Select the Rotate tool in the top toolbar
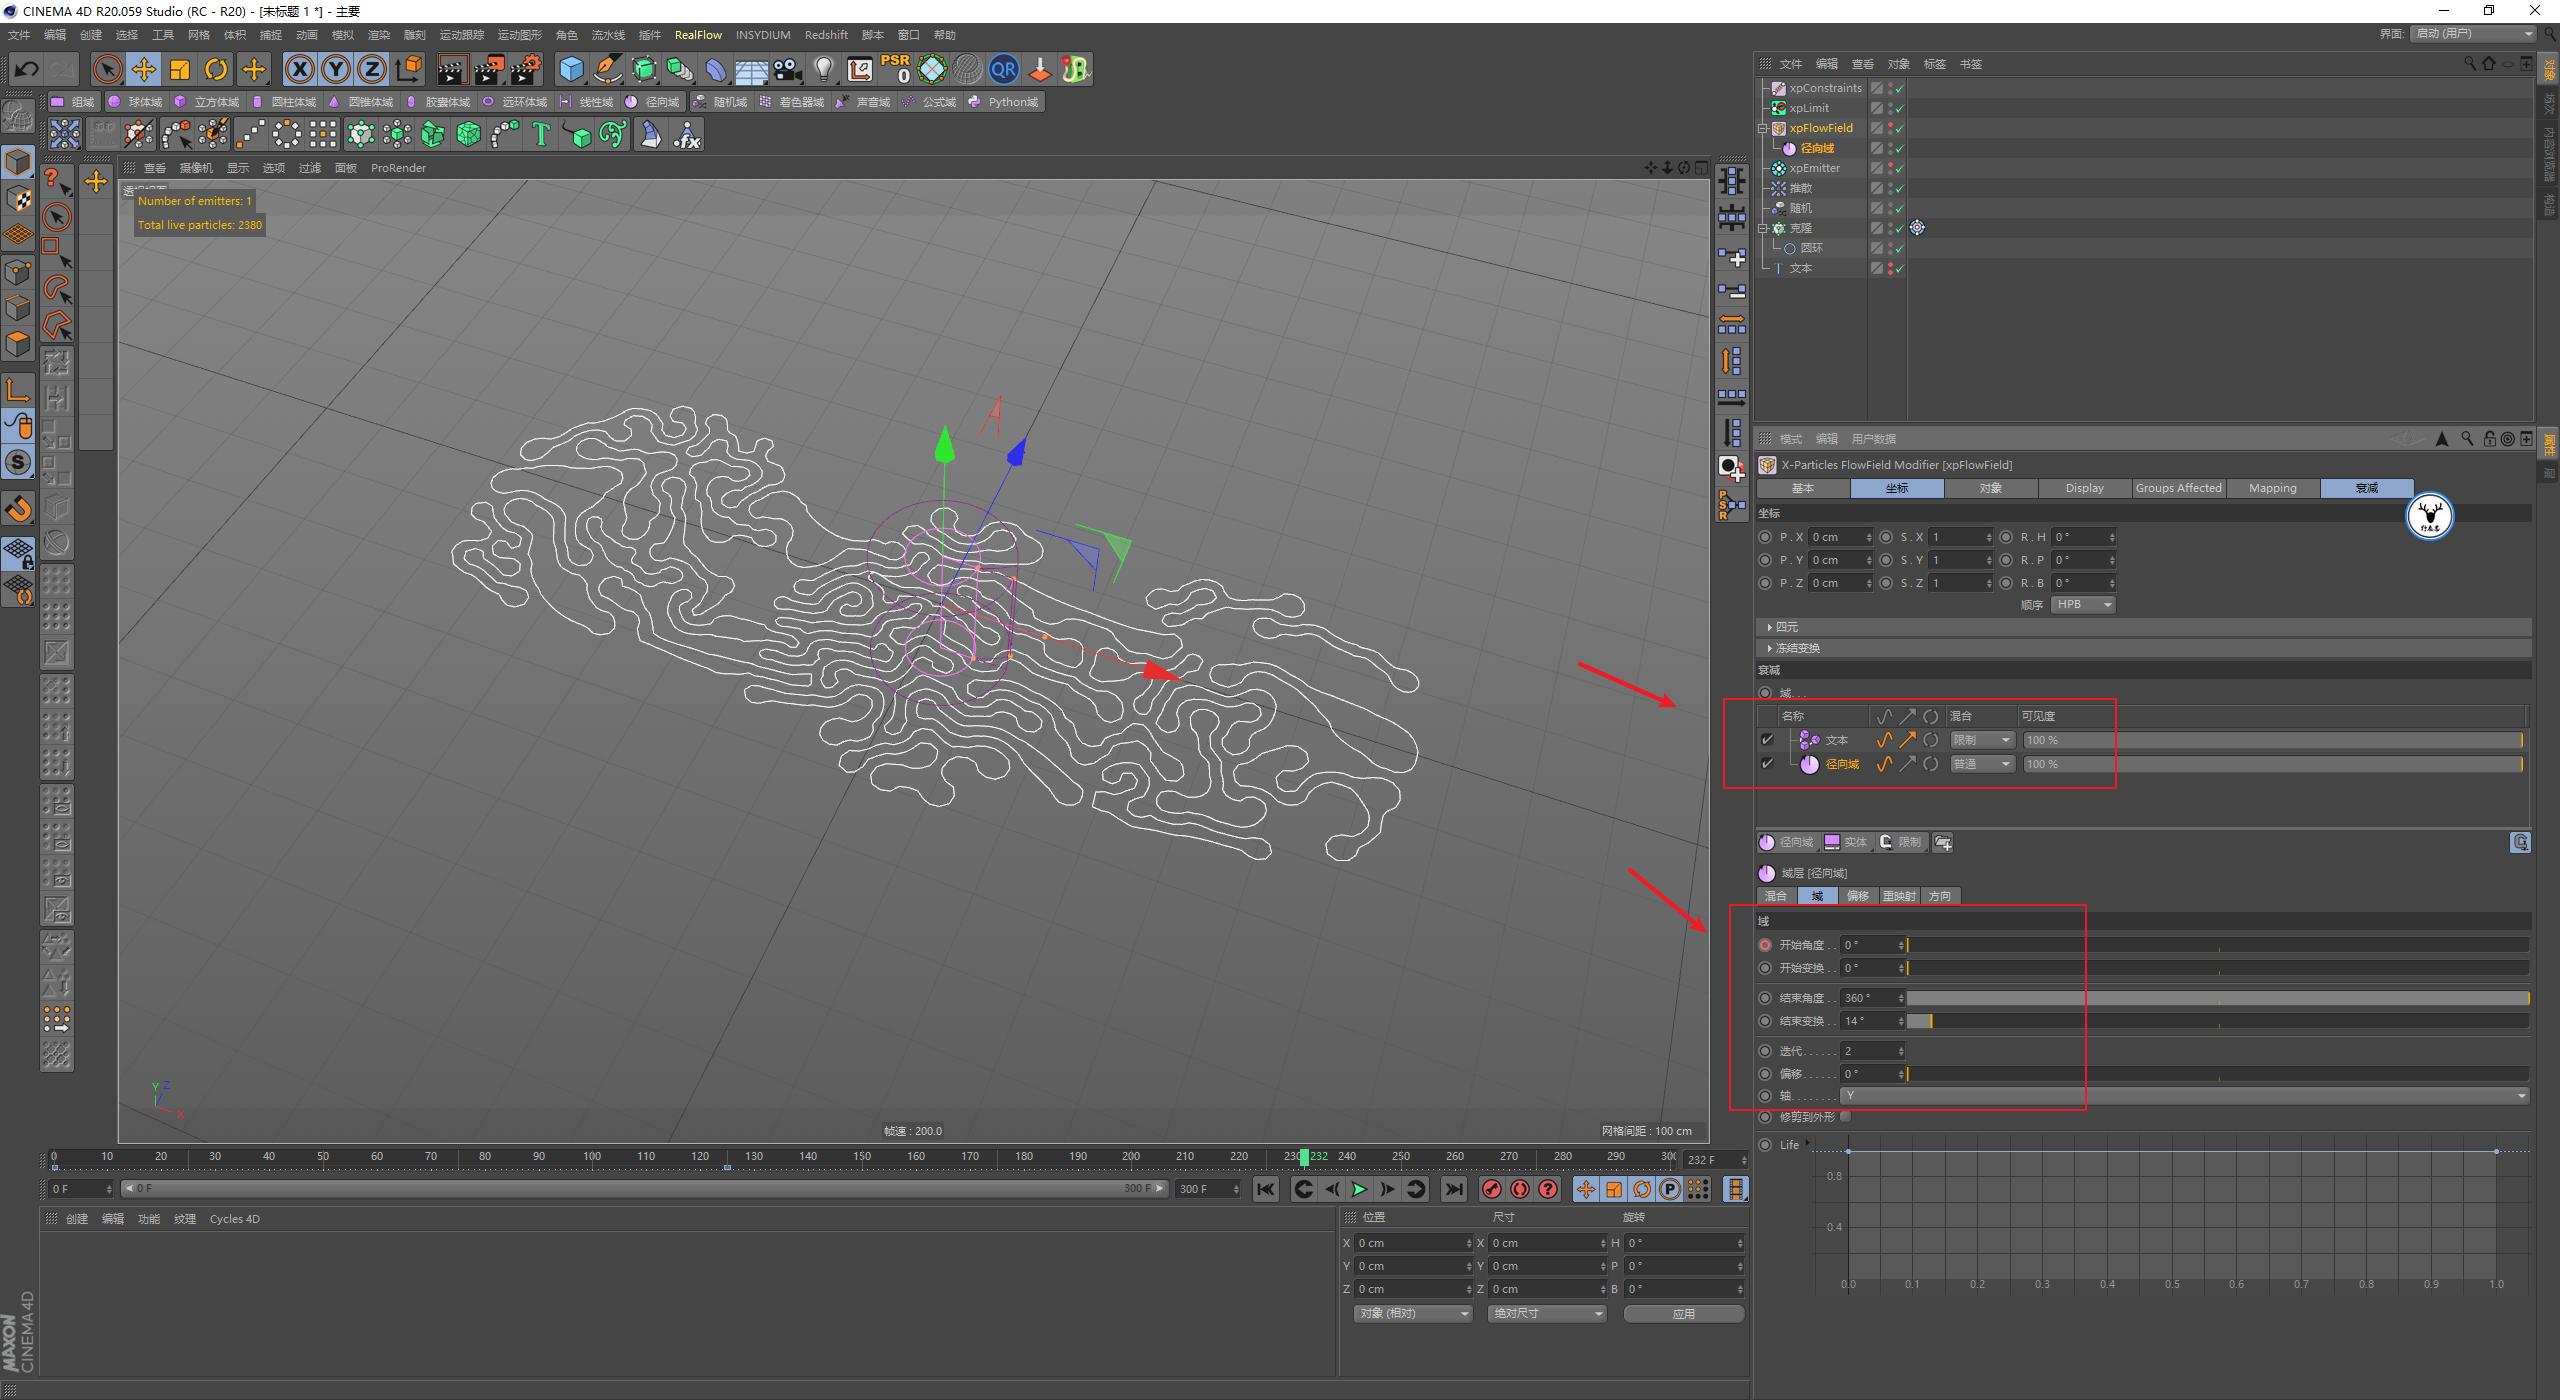 coord(216,69)
